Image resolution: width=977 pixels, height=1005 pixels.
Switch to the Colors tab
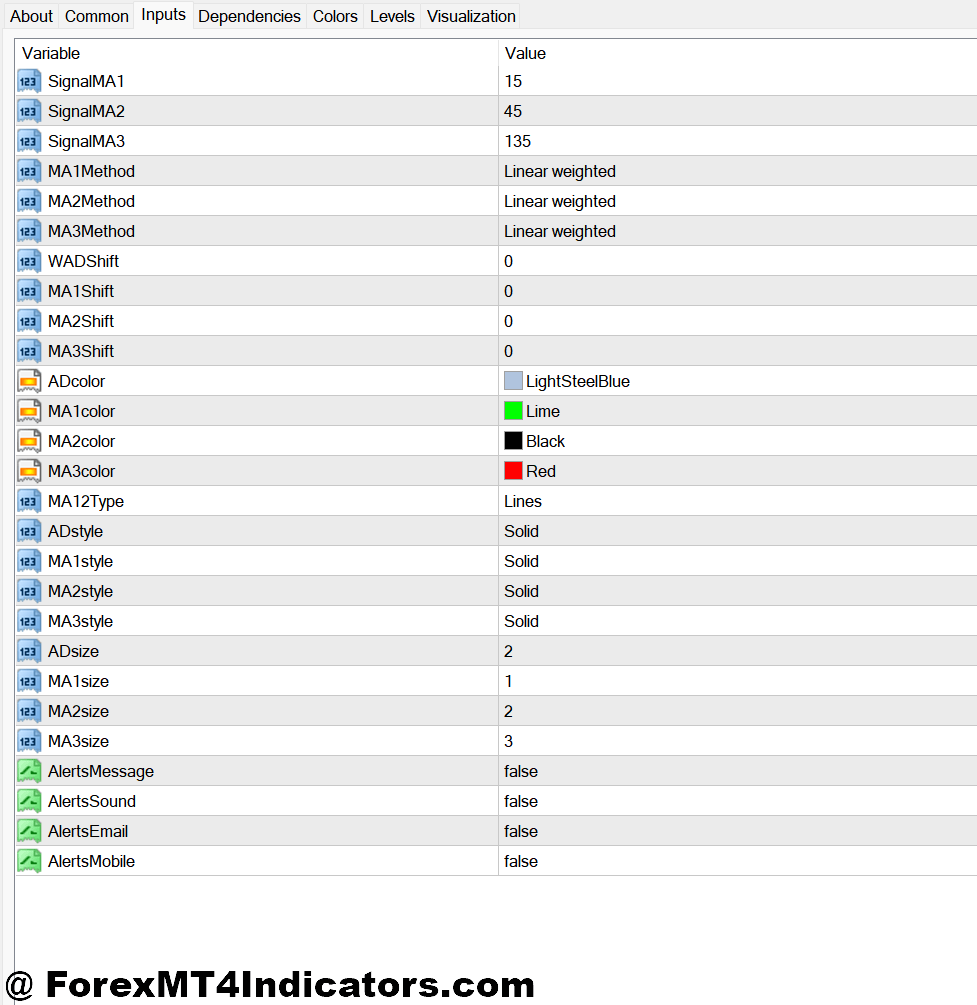pyautogui.click(x=335, y=15)
